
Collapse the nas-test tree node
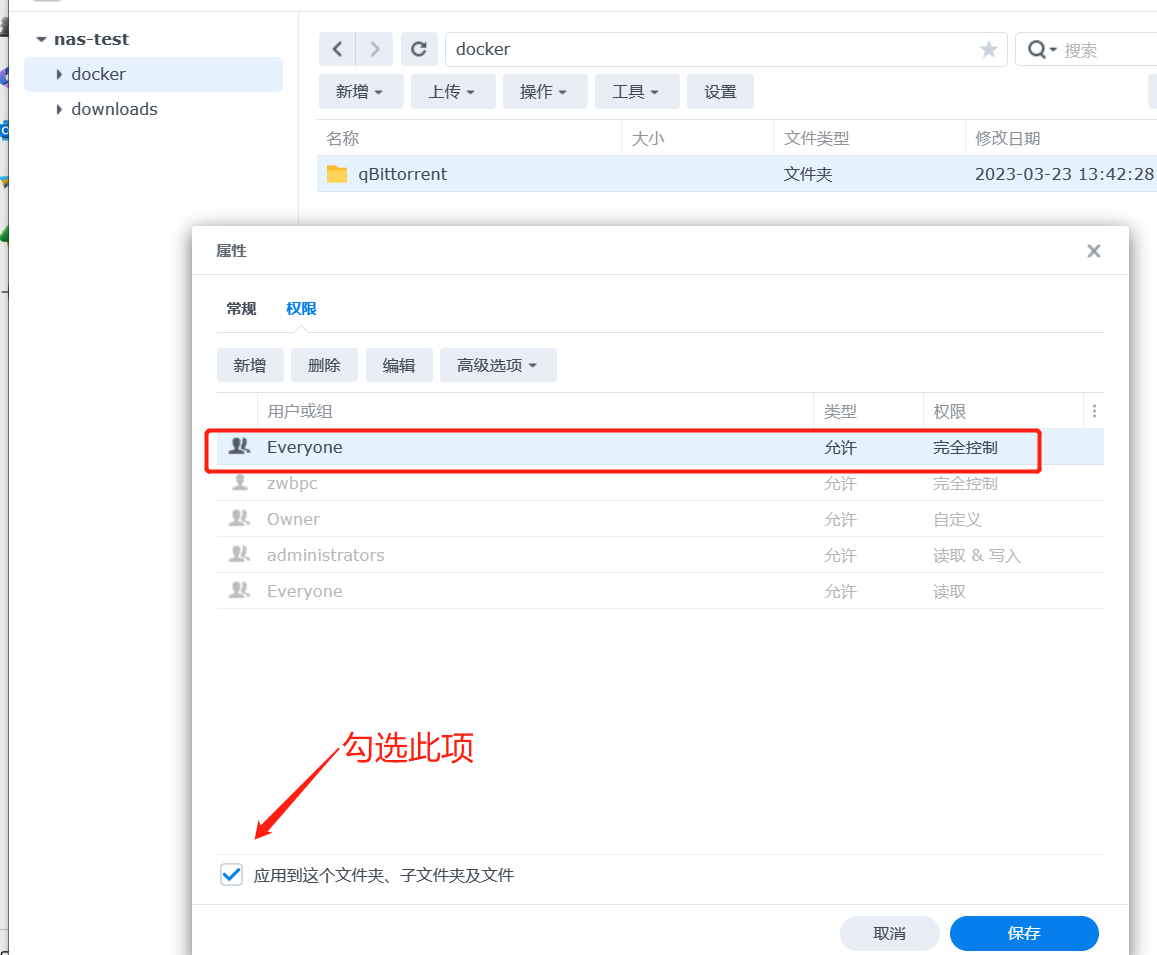(41, 39)
